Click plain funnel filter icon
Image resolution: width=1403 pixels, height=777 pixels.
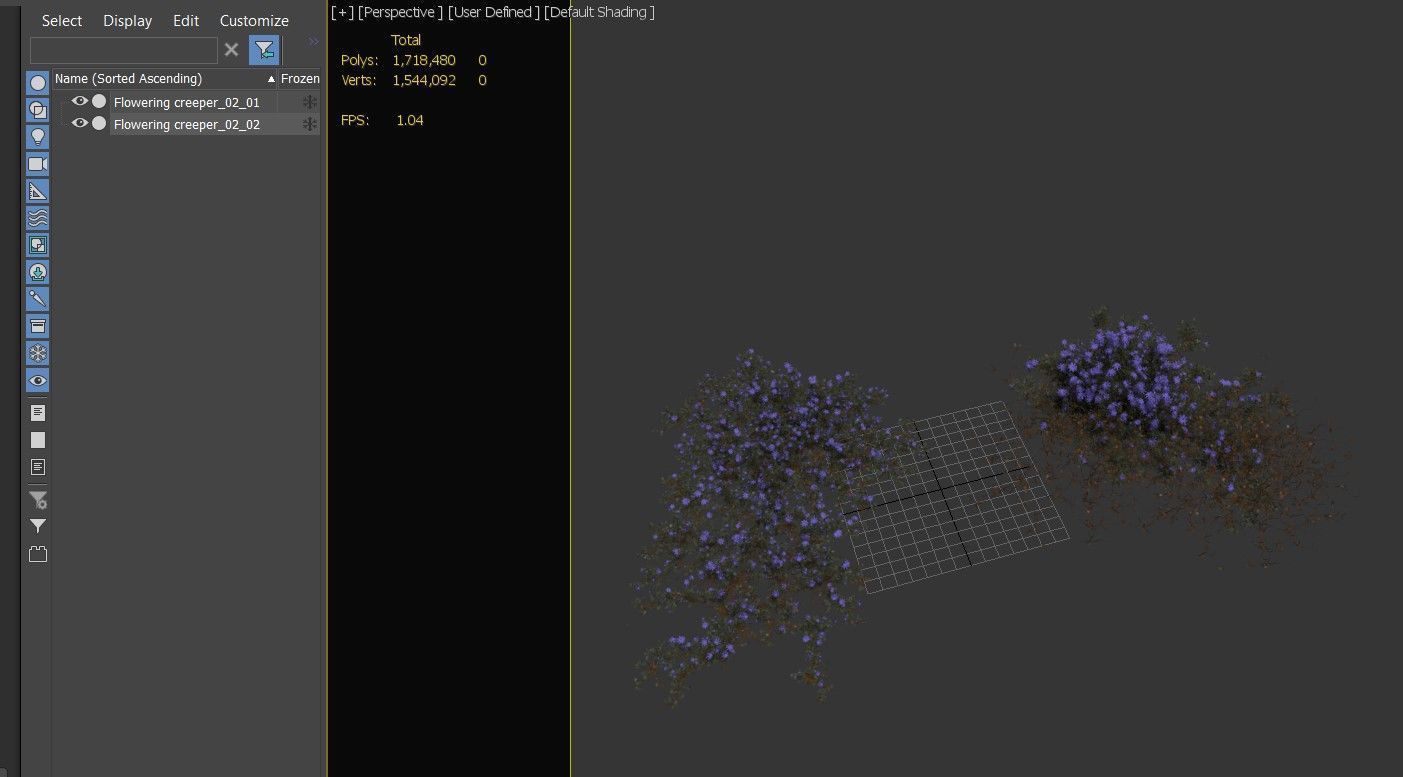[x=38, y=526]
